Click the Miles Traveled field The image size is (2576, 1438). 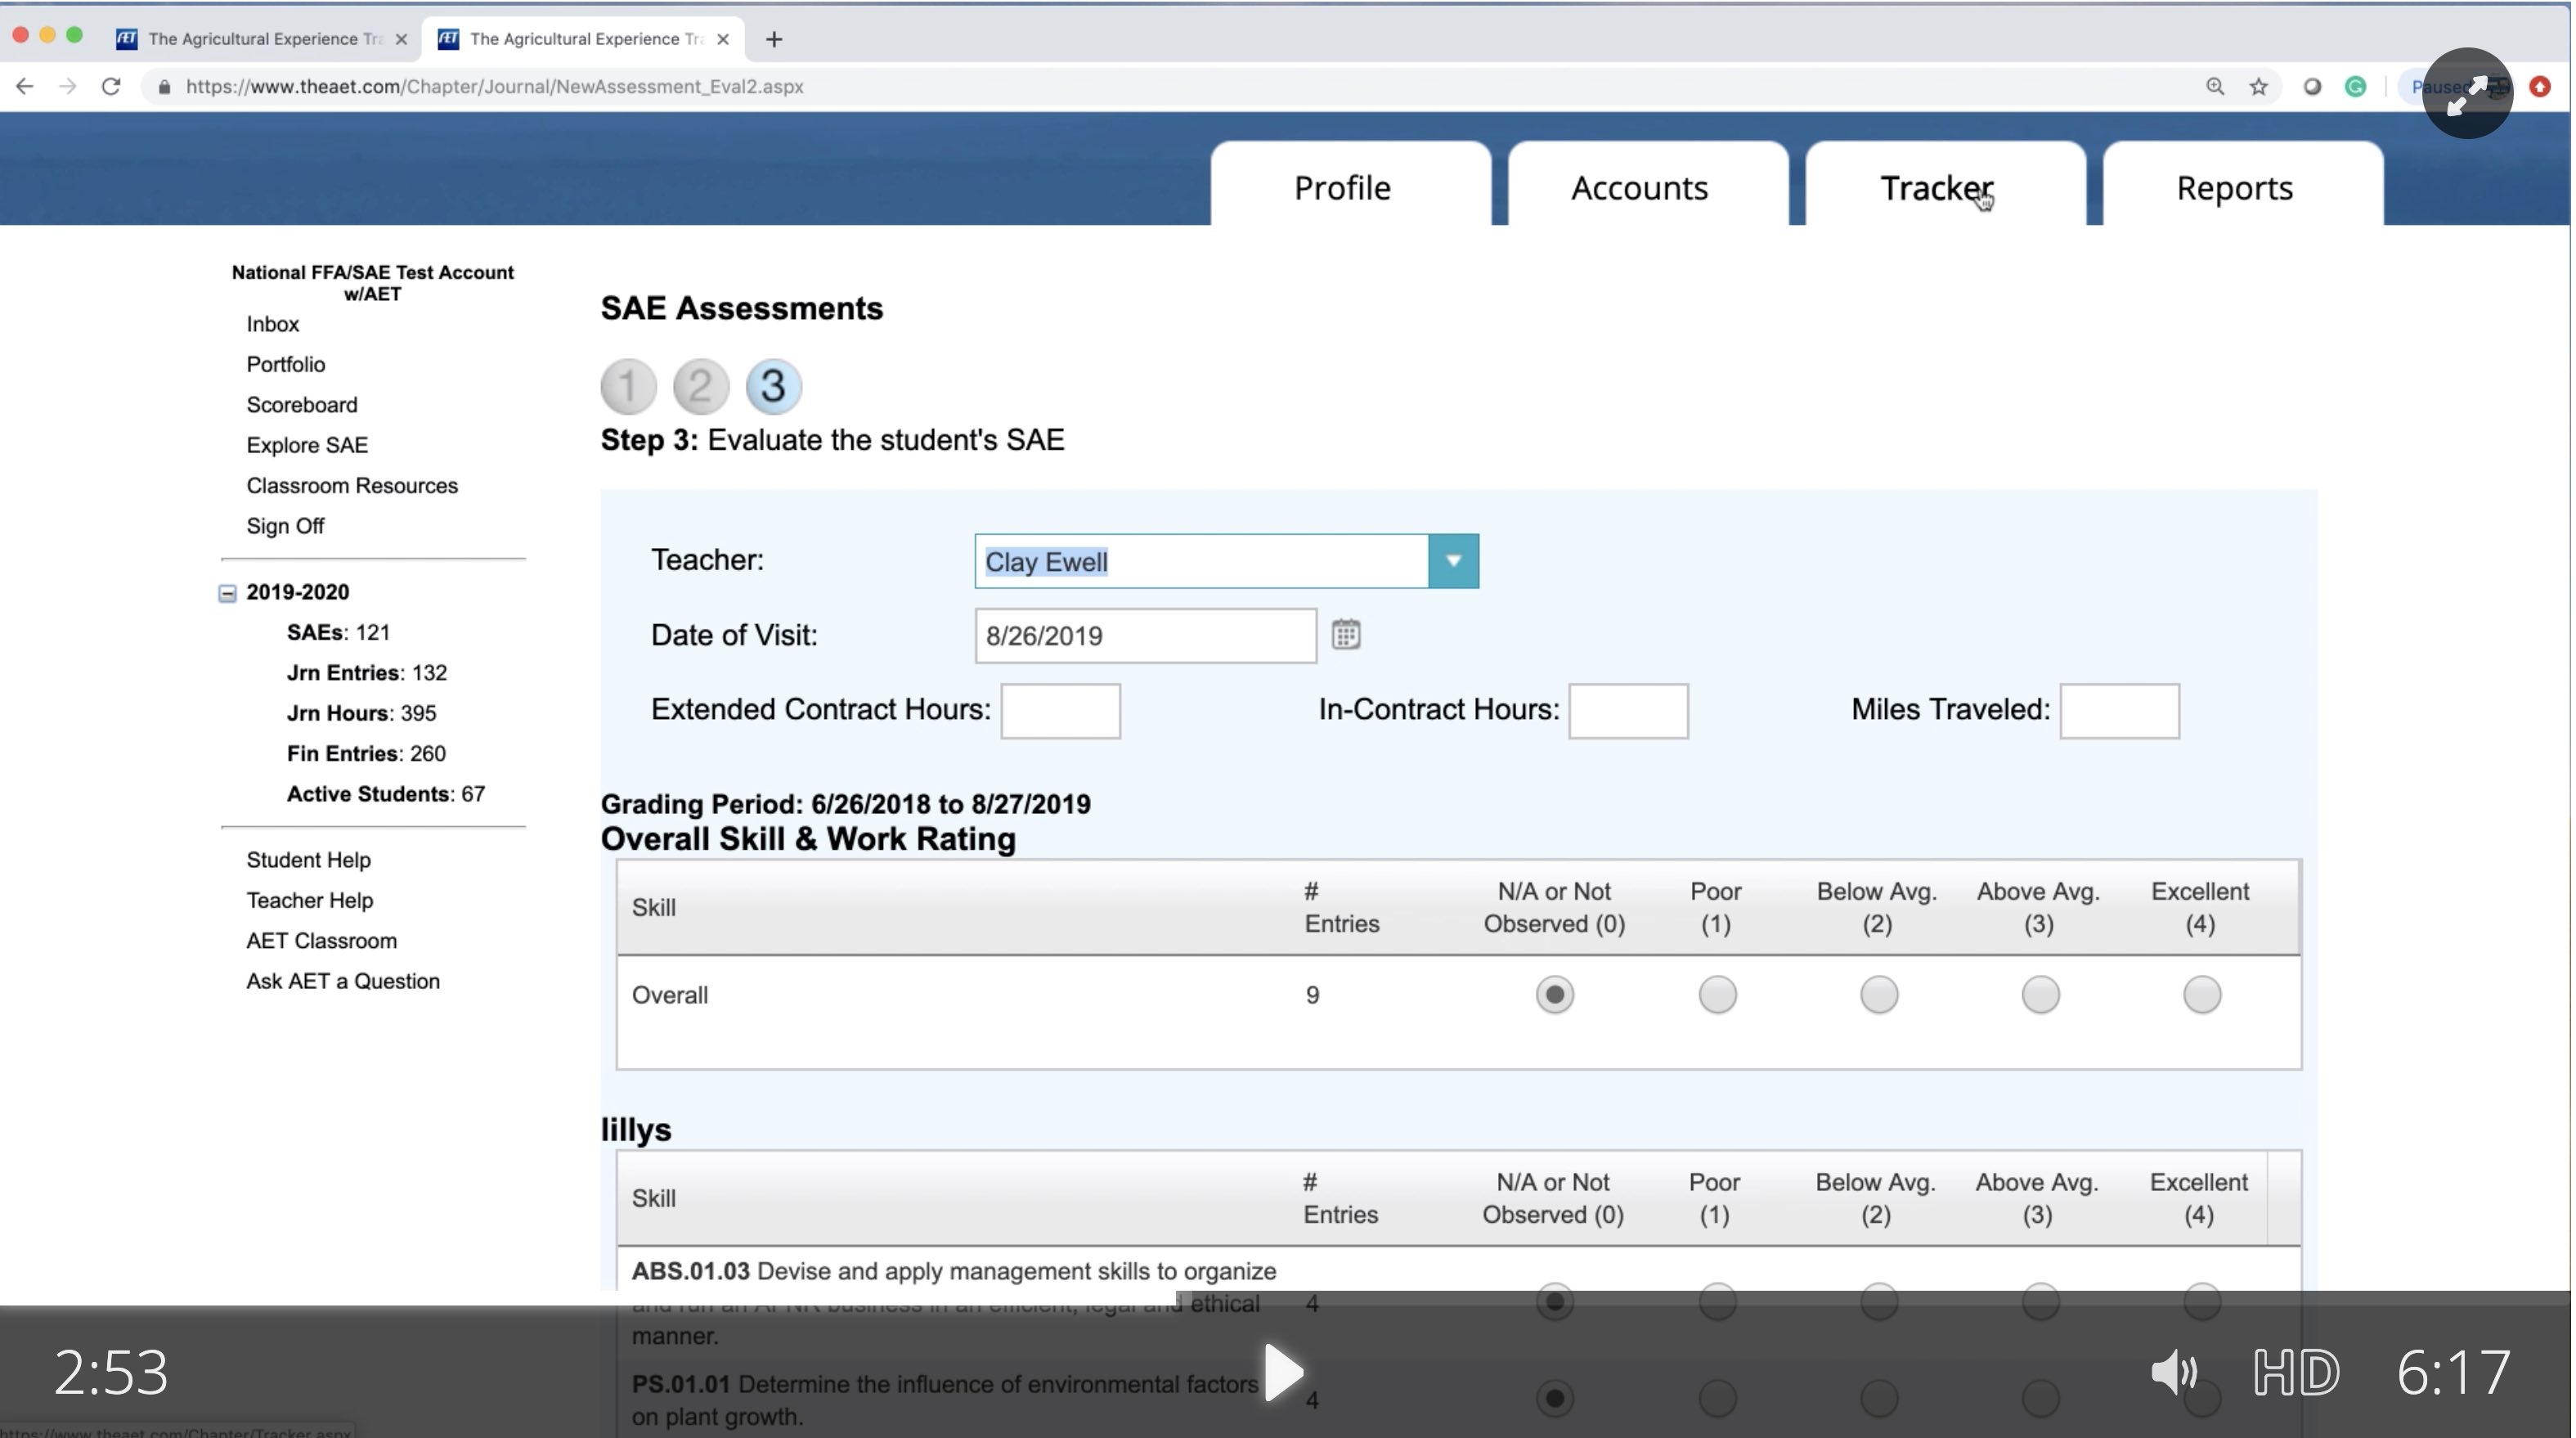click(x=2119, y=711)
